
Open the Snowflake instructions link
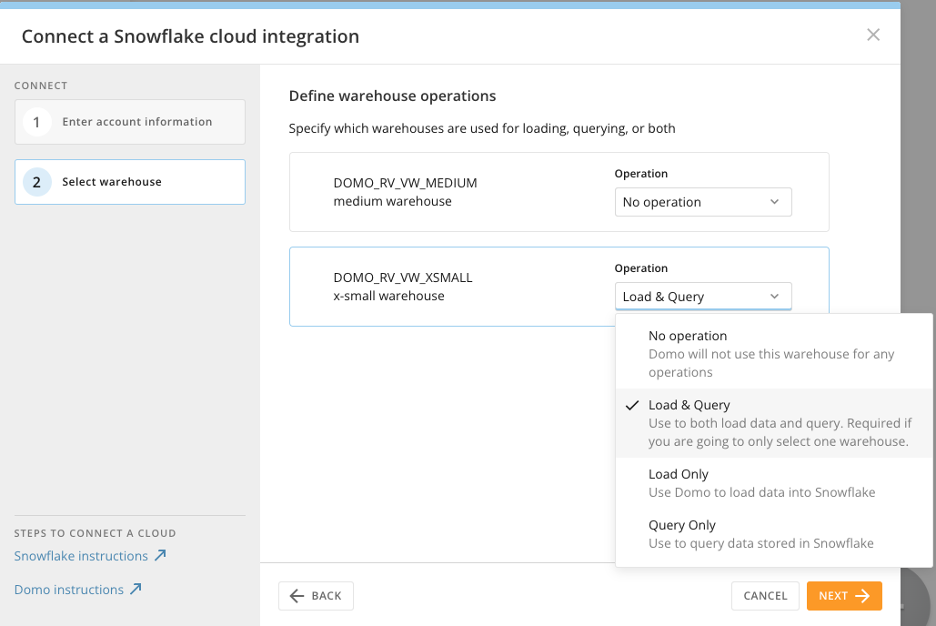(81, 556)
